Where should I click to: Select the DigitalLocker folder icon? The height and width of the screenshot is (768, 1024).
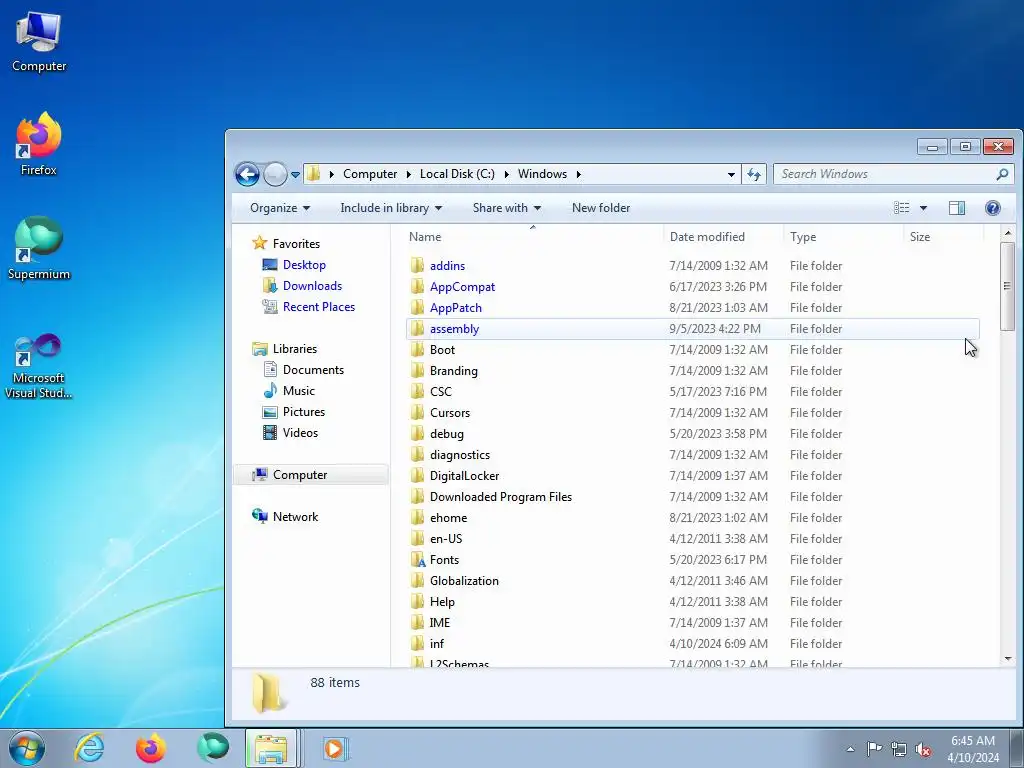click(417, 475)
